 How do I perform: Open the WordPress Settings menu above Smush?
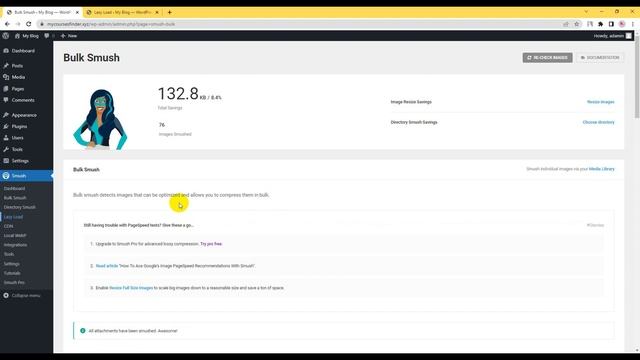[x=20, y=161]
